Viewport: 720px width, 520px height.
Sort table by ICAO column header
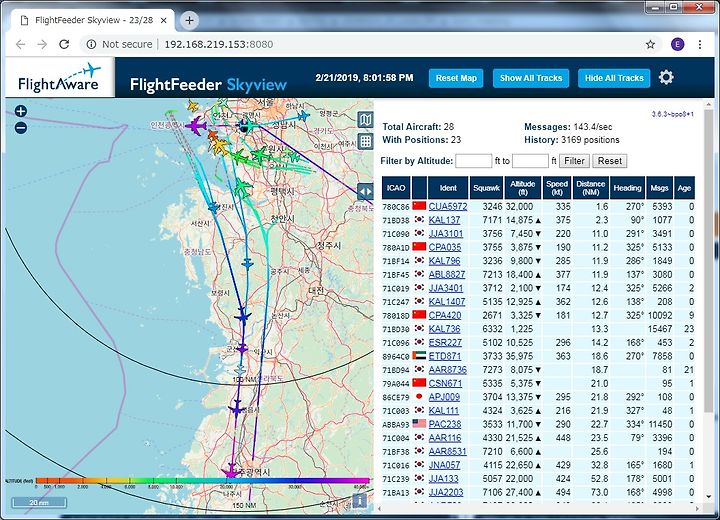tap(396, 188)
